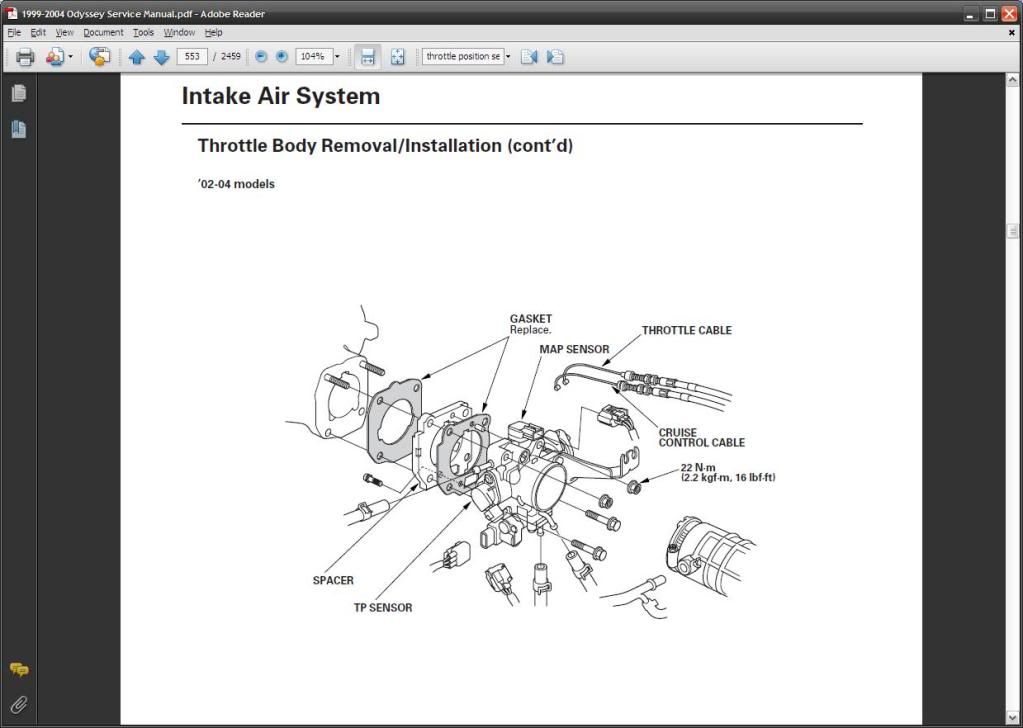
Task: Toggle continuous scrolling page mode
Action: pos(367,56)
